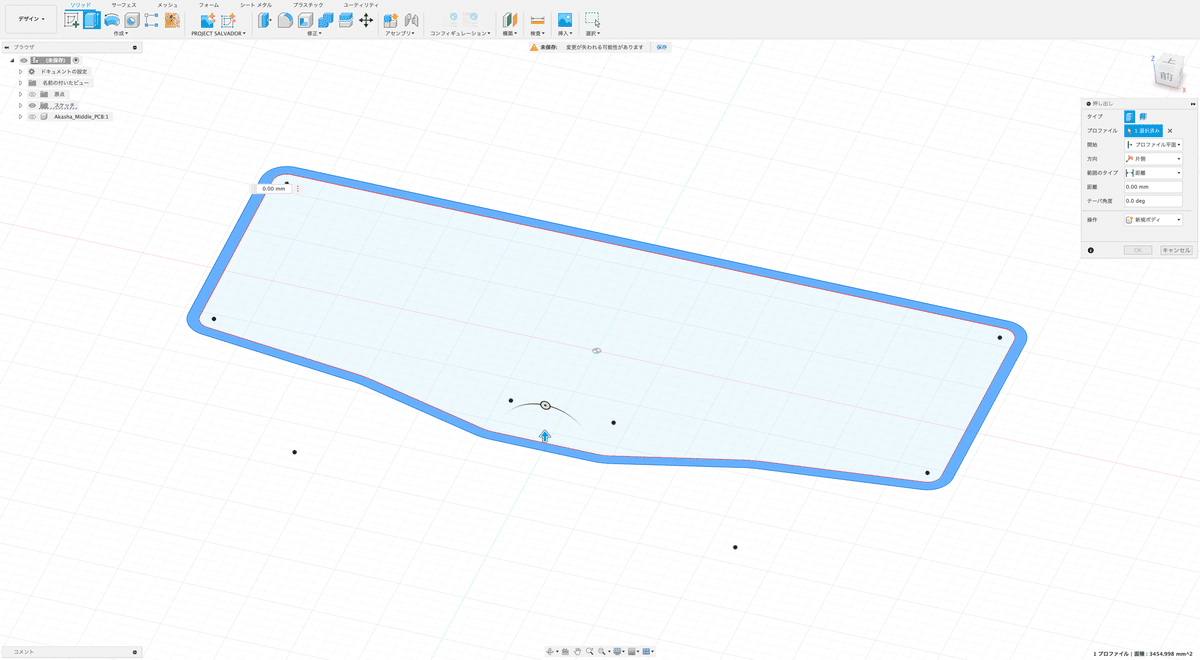
Task: Select the Thin Extrude type icon
Action: click(1143, 117)
